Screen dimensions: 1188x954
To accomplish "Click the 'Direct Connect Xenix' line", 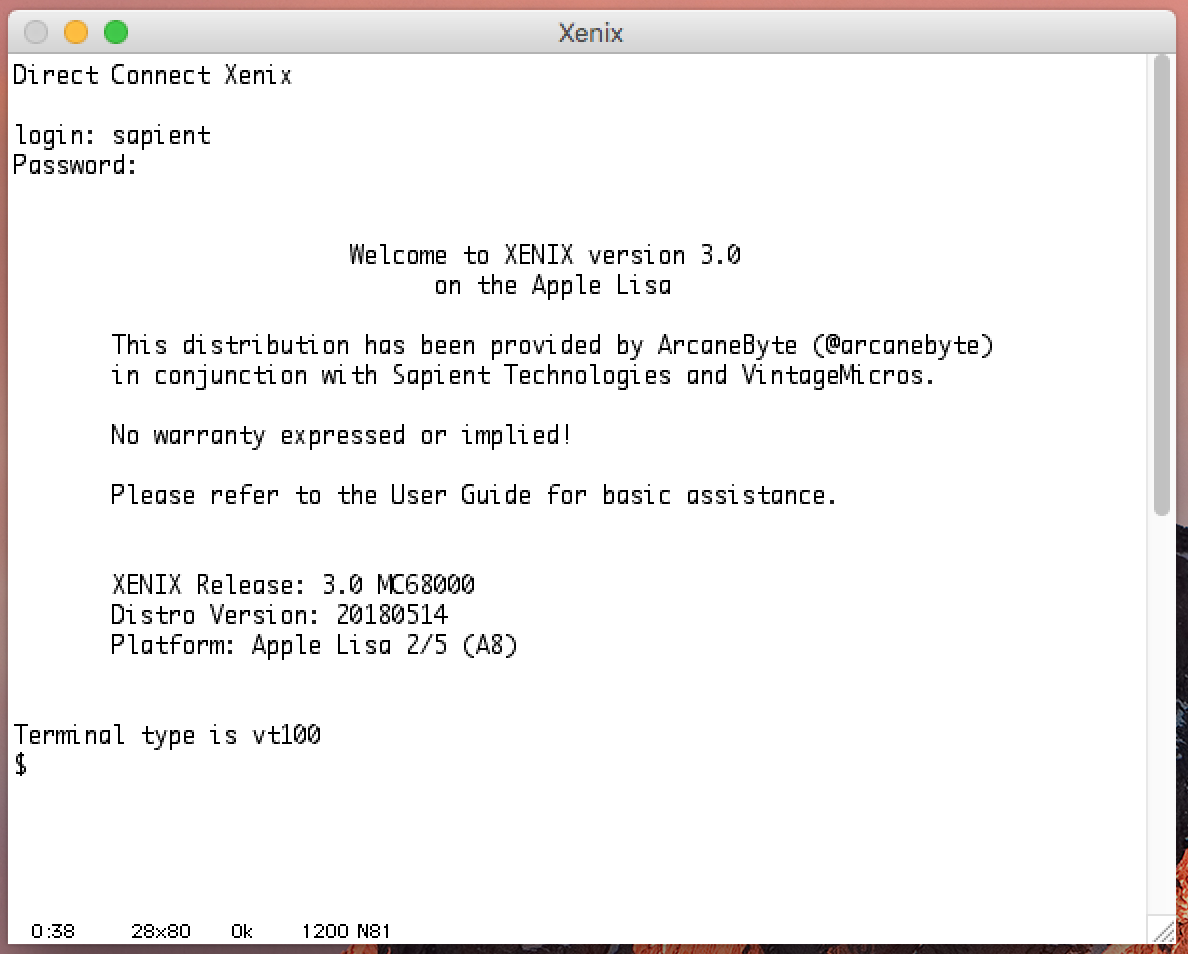I will tap(152, 75).
